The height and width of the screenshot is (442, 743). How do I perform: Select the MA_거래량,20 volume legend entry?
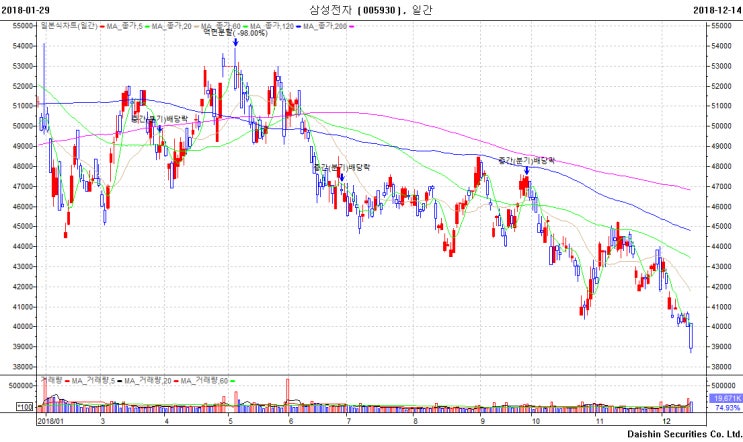click(148, 380)
